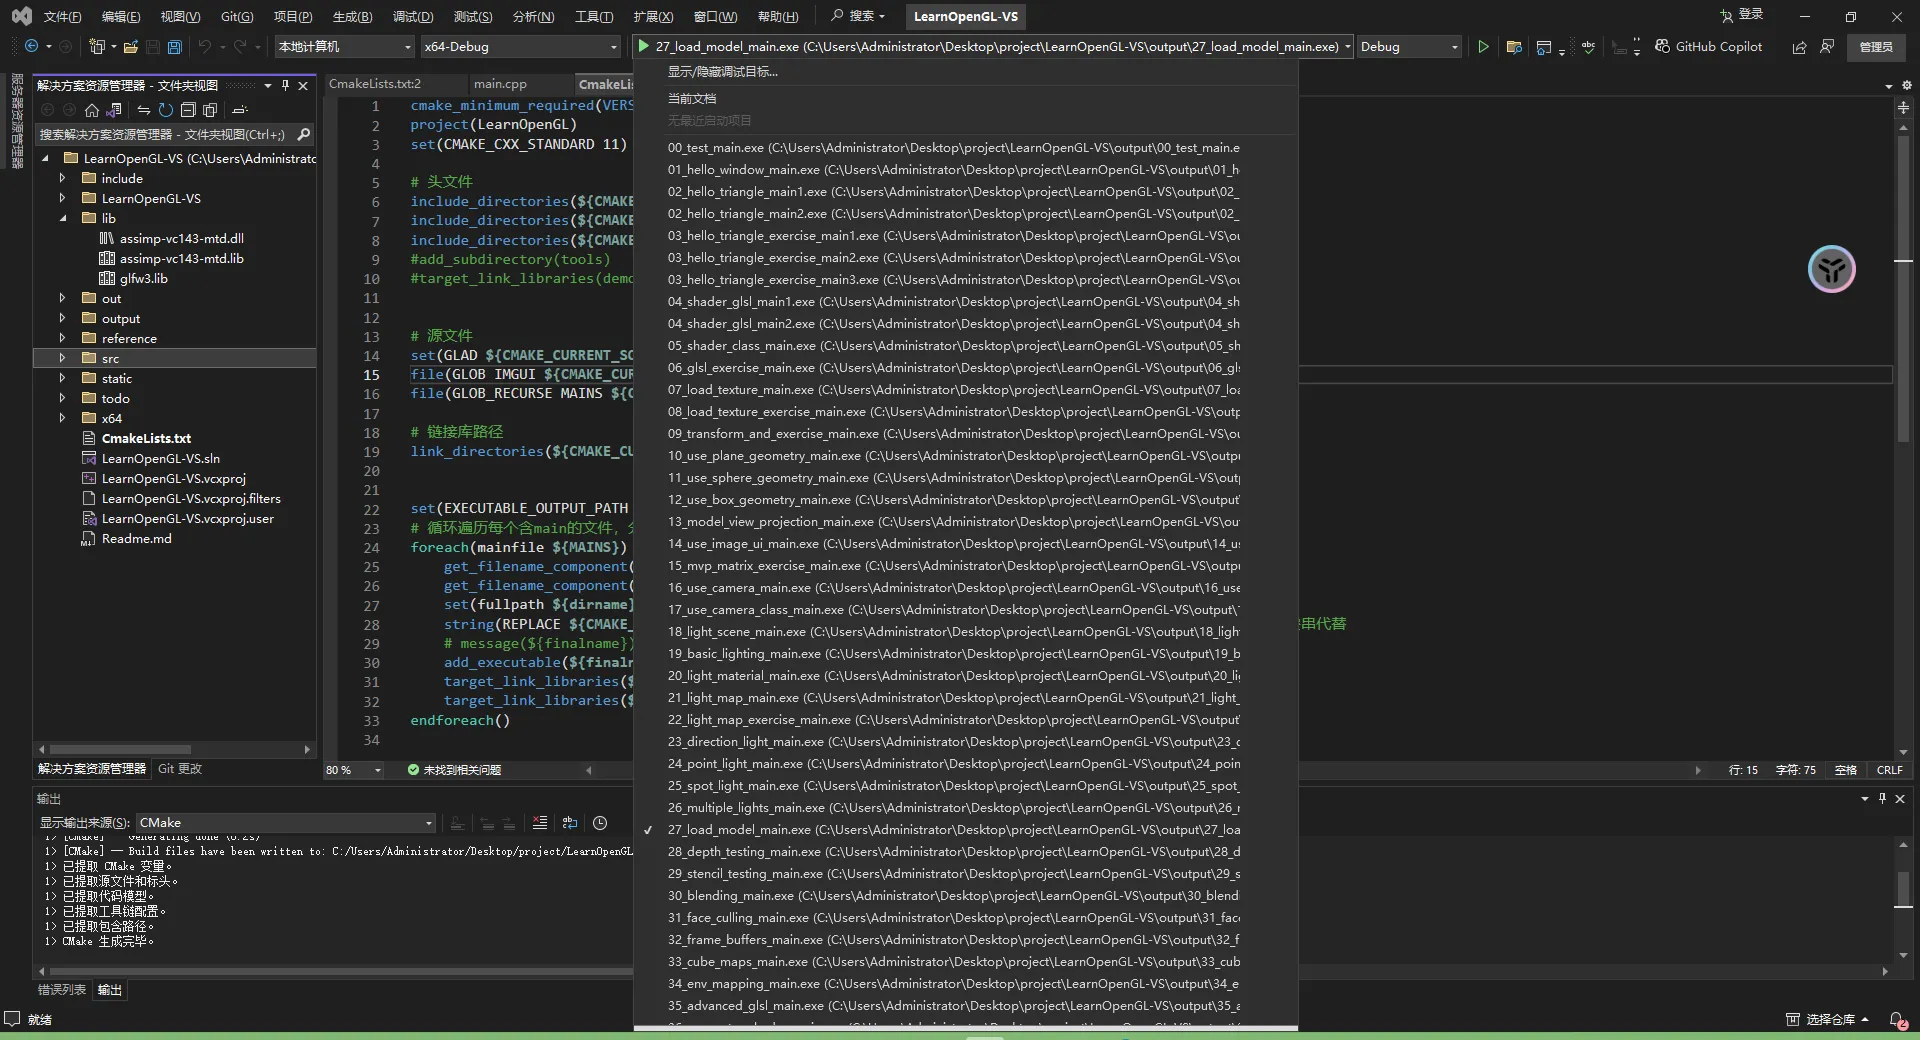Click the status bar chat bubble icon
The image size is (1920, 1040).
(12, 1019)
